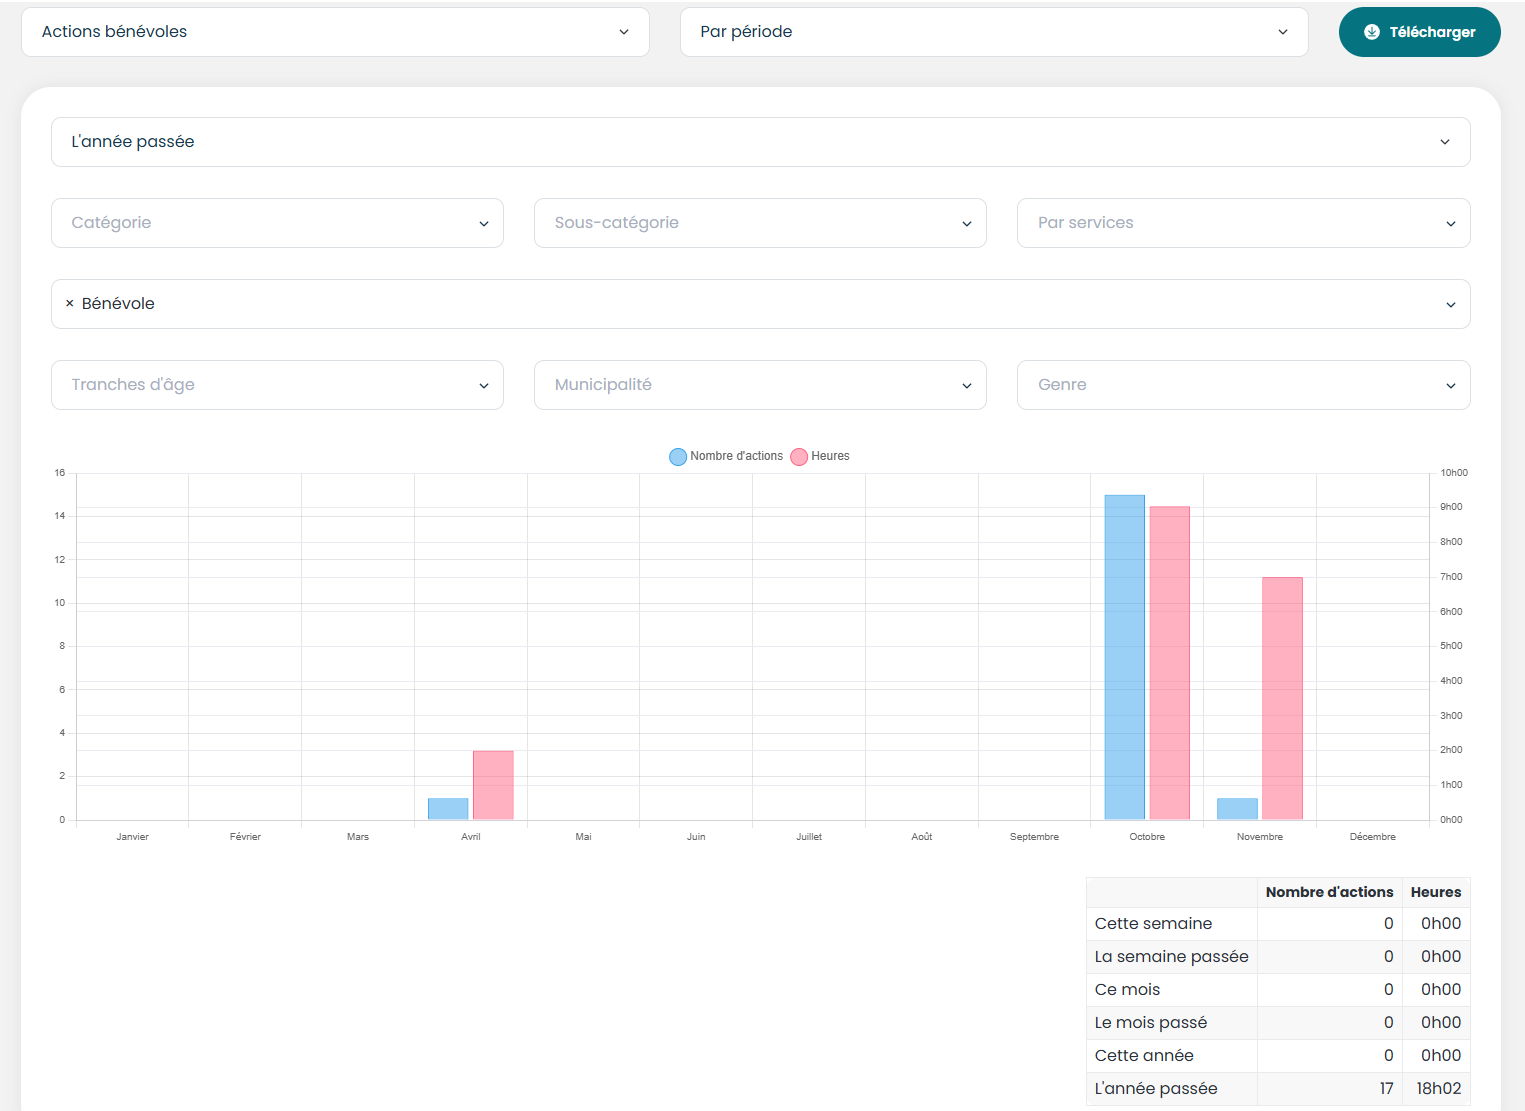The height and width of the screenshot is (1111, 1525).
Task: Click the pink November hours bar
Action: click(x=1282, y=698)
